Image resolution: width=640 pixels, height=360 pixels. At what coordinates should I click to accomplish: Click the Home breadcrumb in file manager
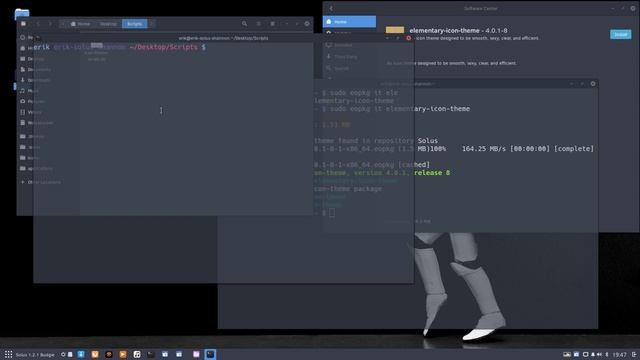pyautogui.click(x=81, y=24)
